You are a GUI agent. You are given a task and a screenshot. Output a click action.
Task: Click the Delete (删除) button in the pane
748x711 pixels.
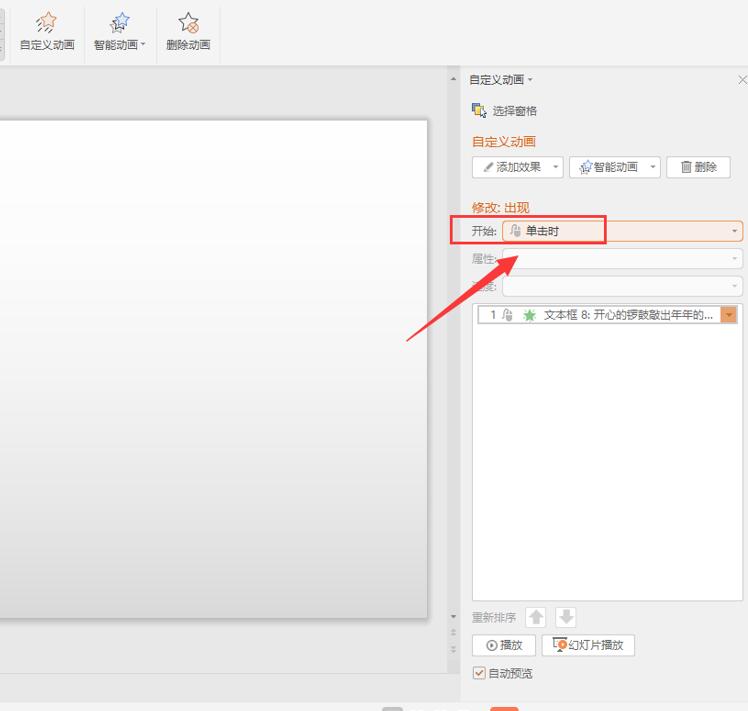click(698, 167)
